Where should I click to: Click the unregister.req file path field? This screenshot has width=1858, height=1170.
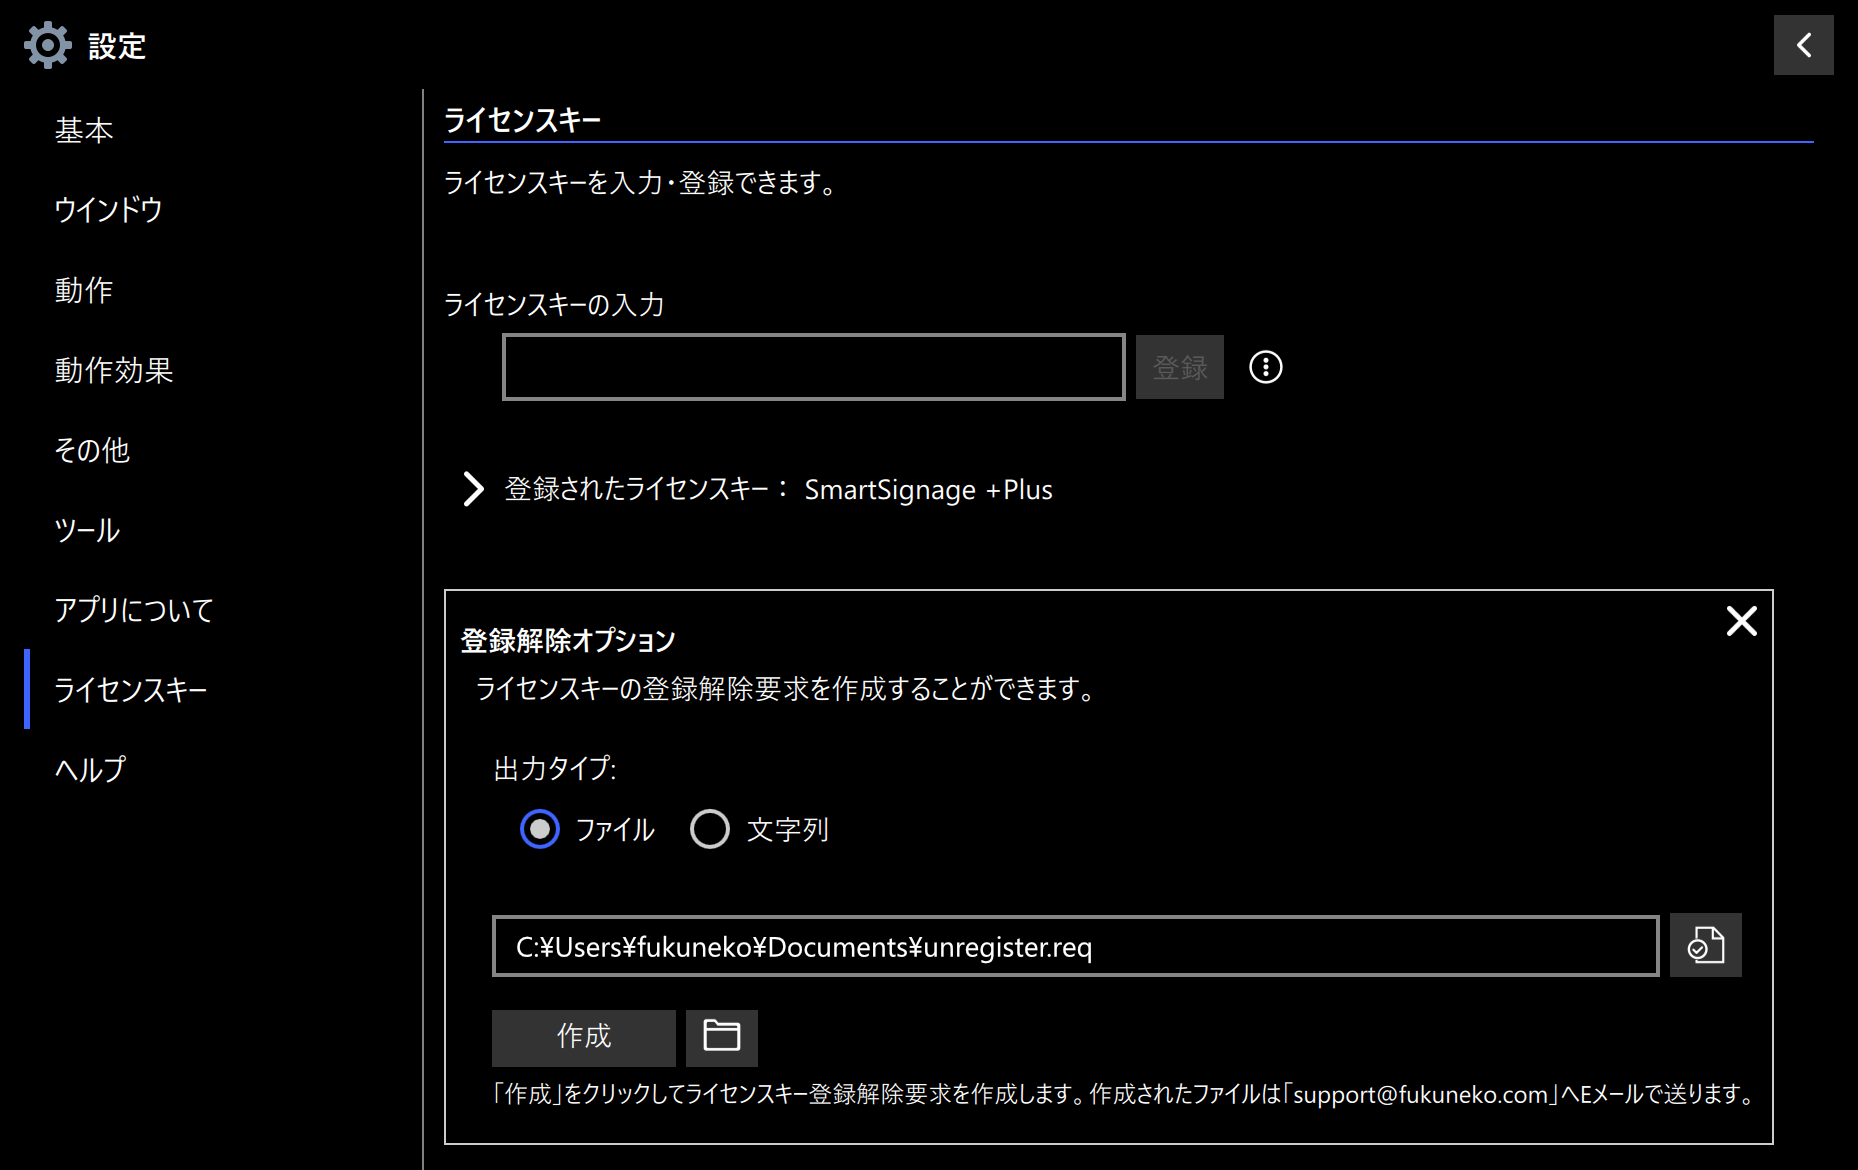1075,946
